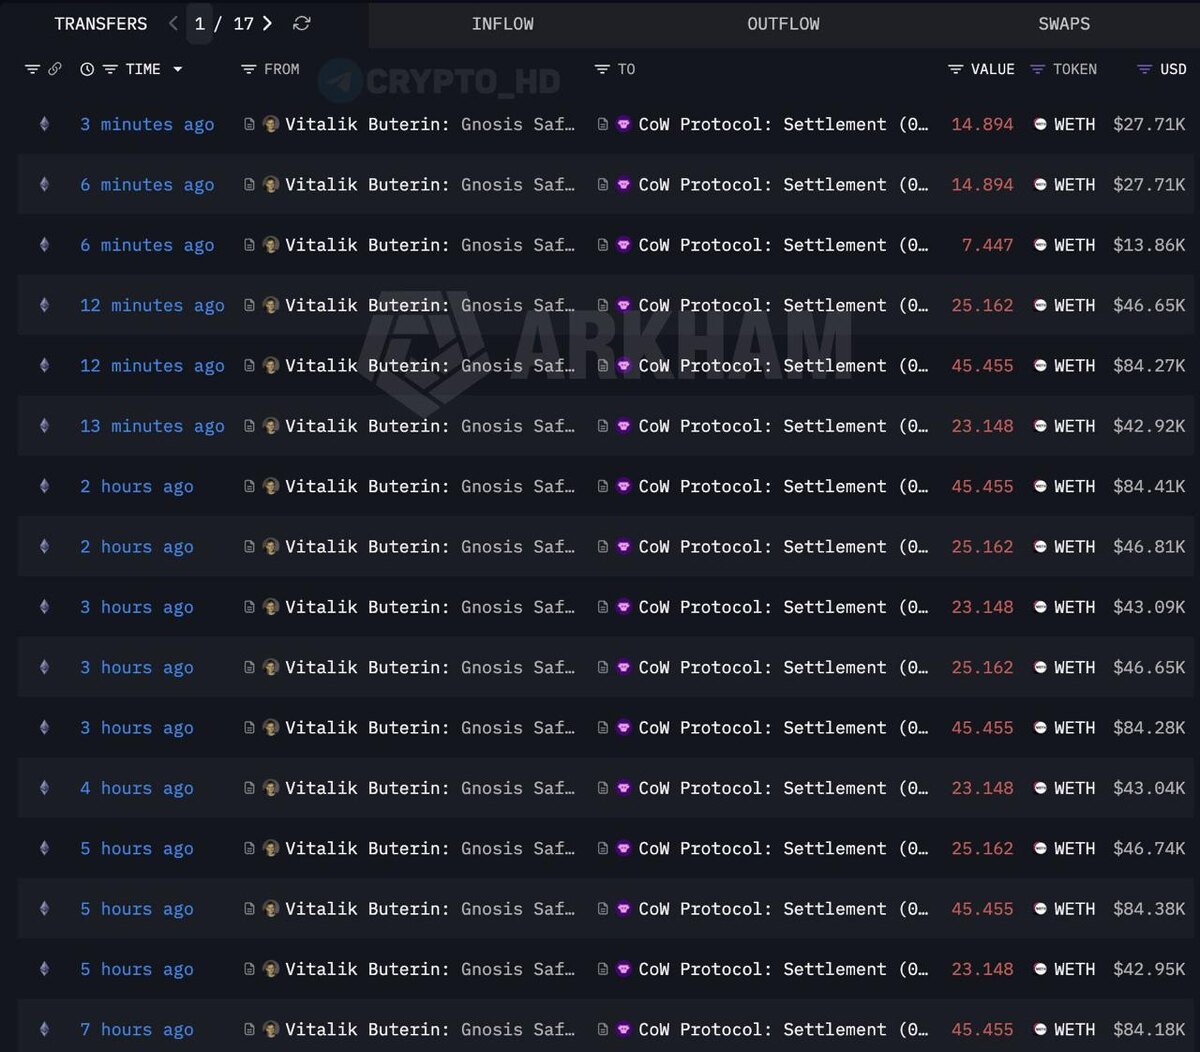This screenshot has width=1200, height=1052.
Task: Click Vitalik avatar in $13.86K row
Action: (x=270, y=245)
